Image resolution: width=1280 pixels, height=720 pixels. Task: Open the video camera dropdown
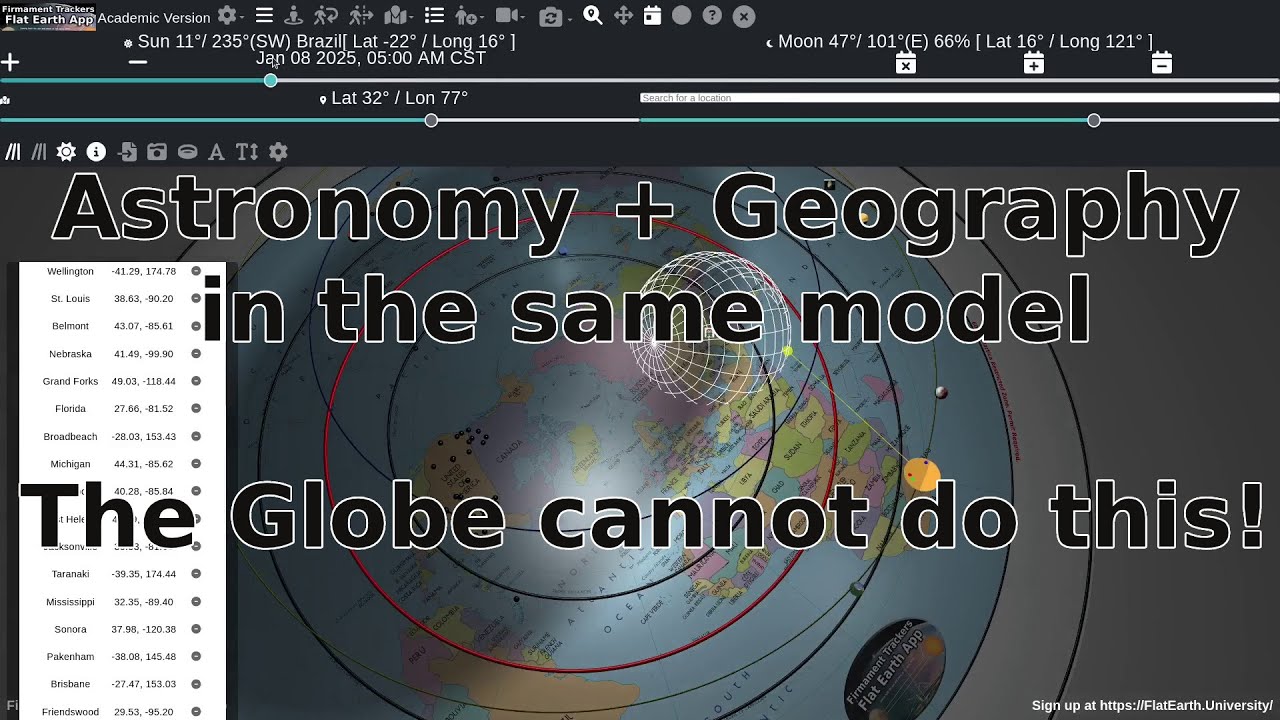pyautogui.click(x=510, y=16)
